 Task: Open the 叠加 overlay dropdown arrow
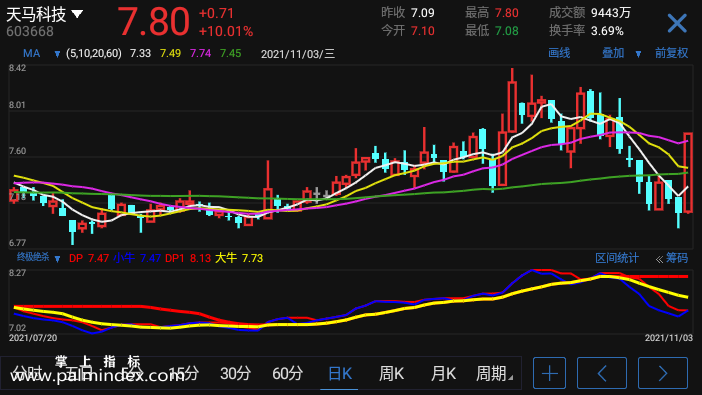point(638,54)
